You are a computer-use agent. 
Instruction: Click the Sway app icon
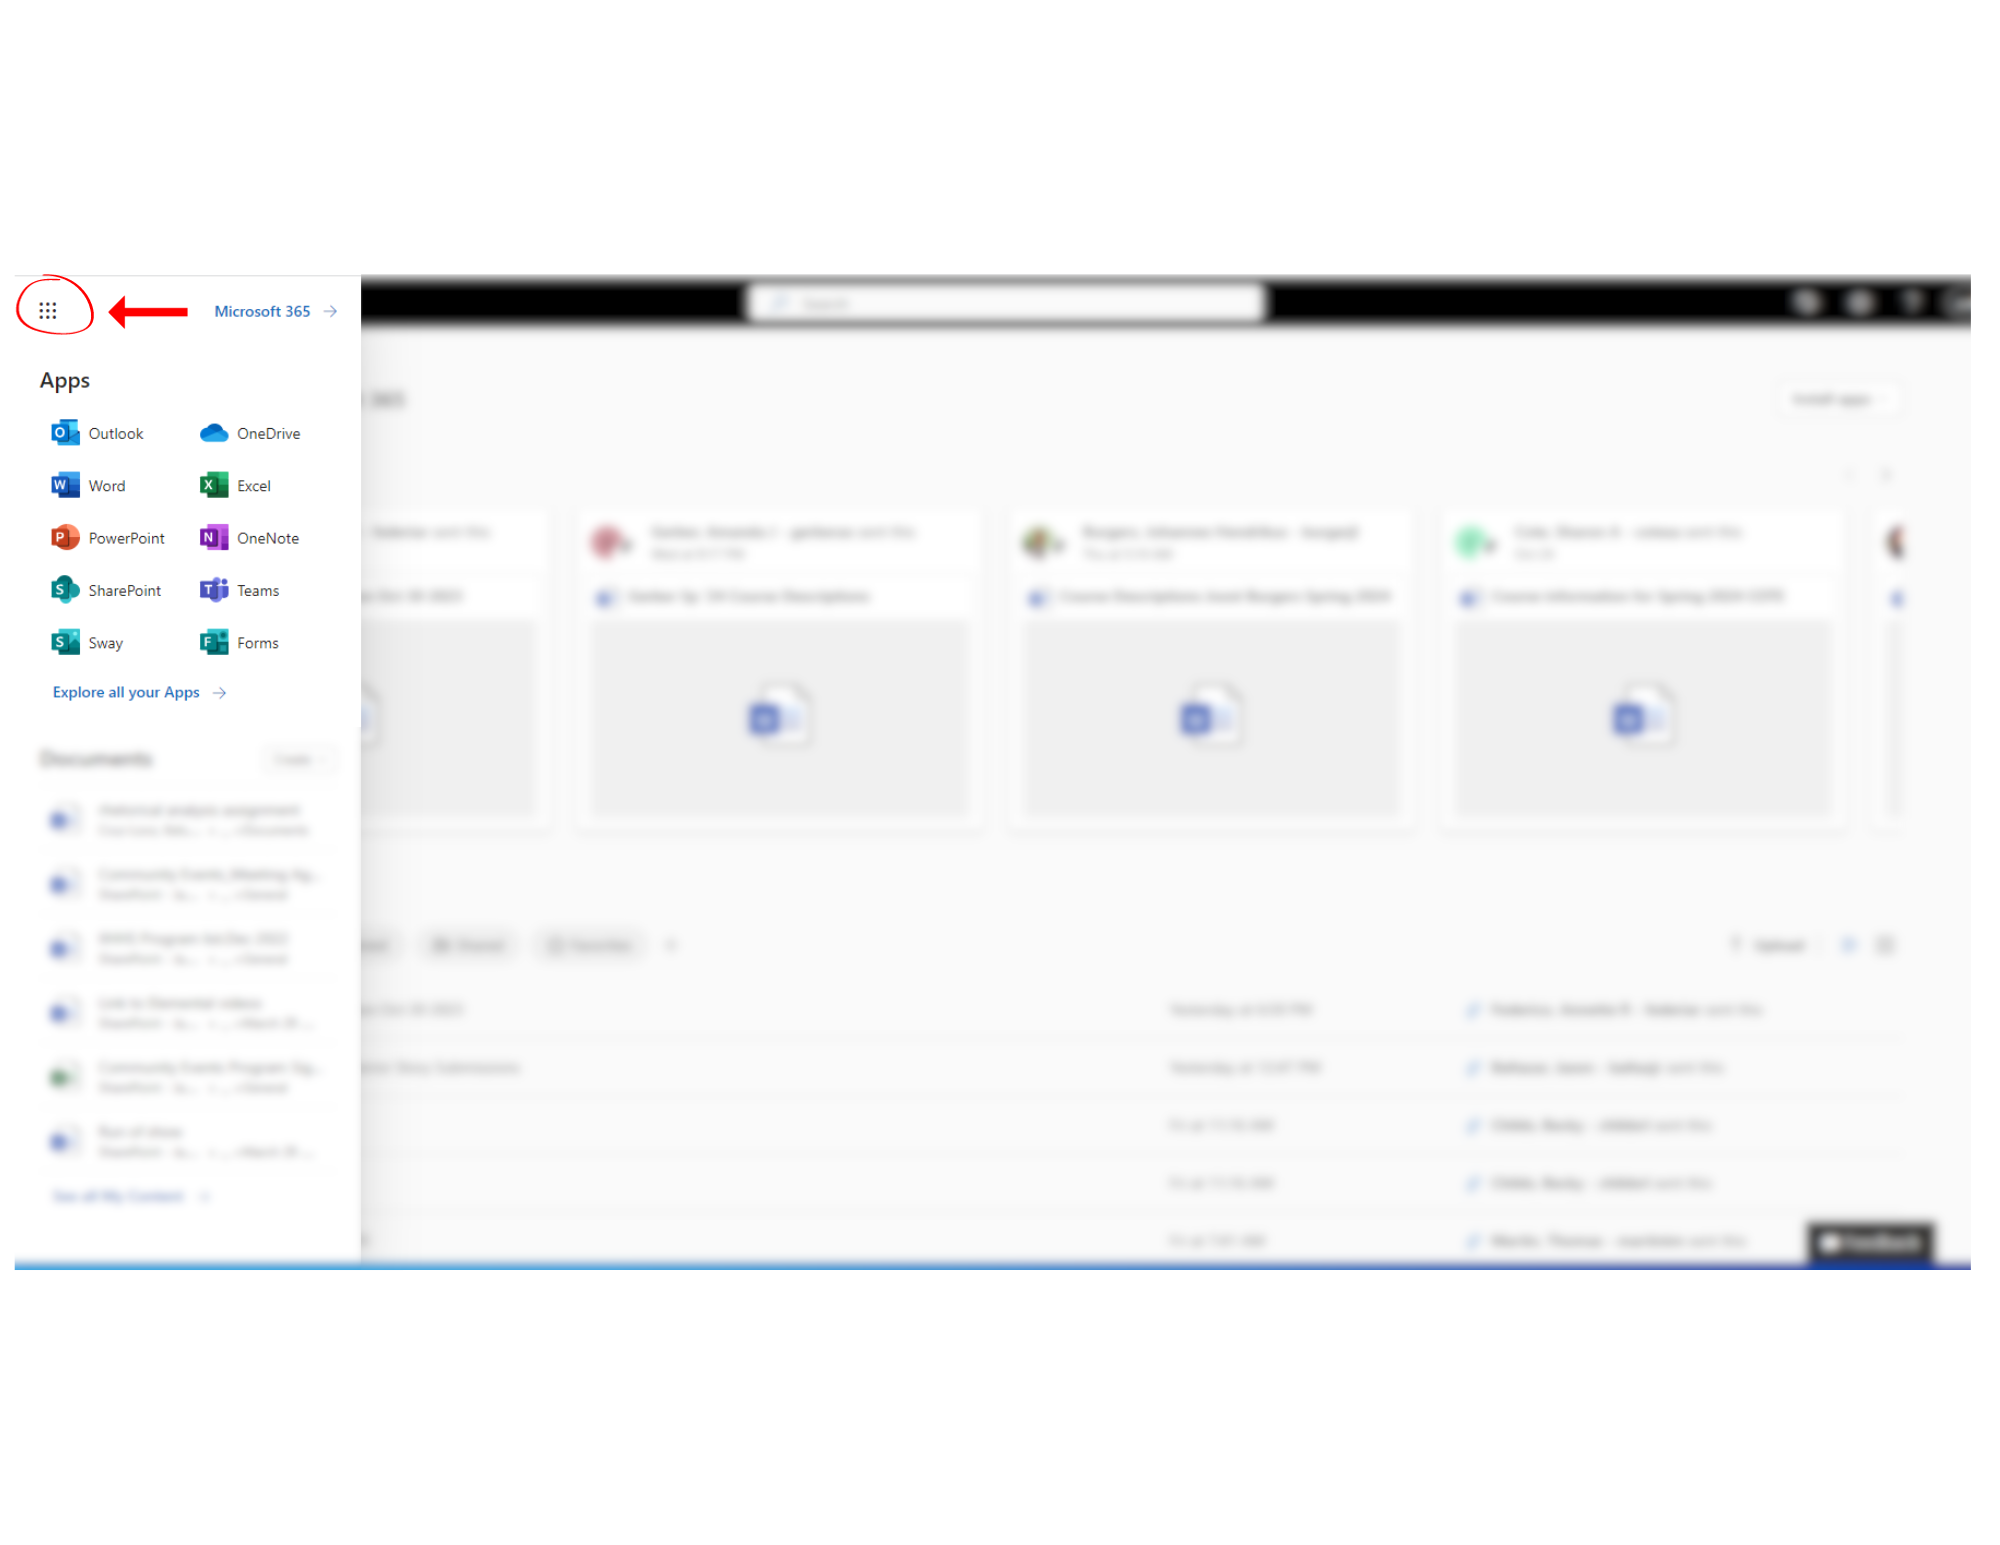point(67,643)
